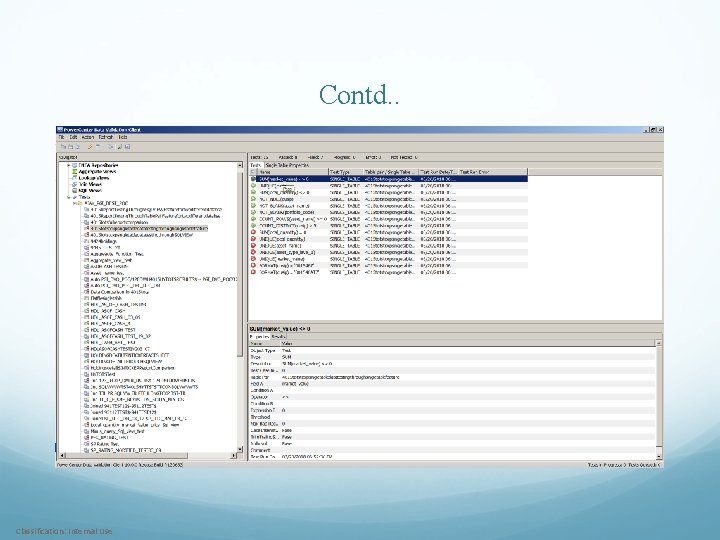Click the yellow pencil edit toolbar icon
Viewport: 720px width, 540px height.
click(90, 147)
